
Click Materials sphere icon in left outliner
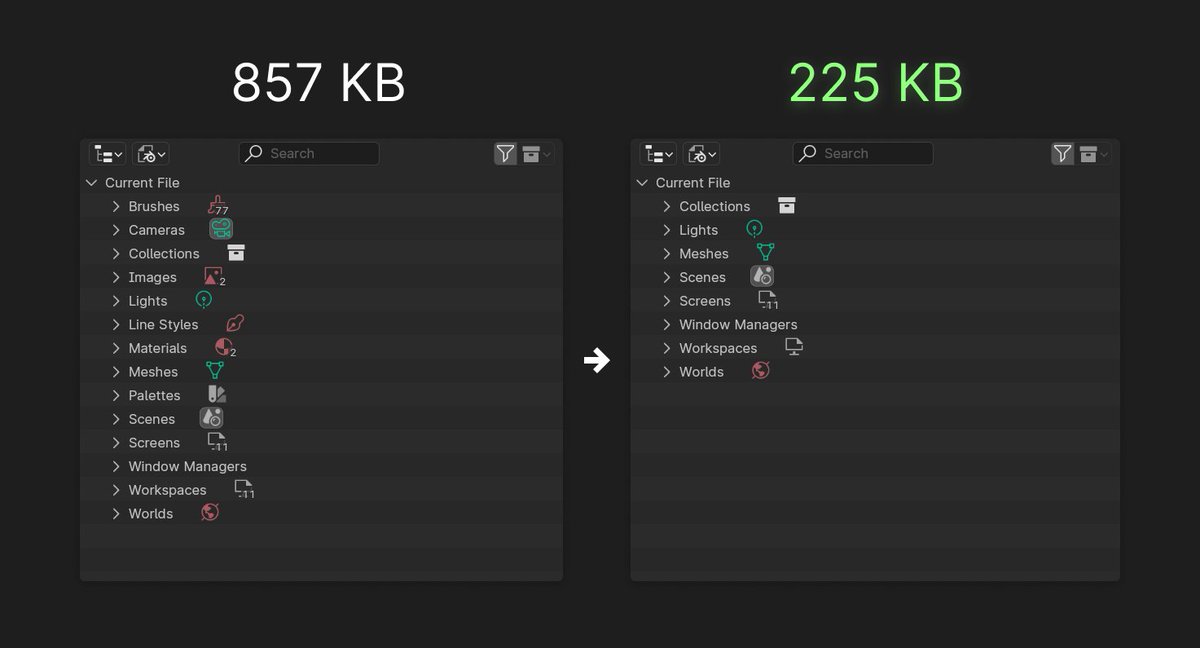pyautogui.click(x=225, y=348)
